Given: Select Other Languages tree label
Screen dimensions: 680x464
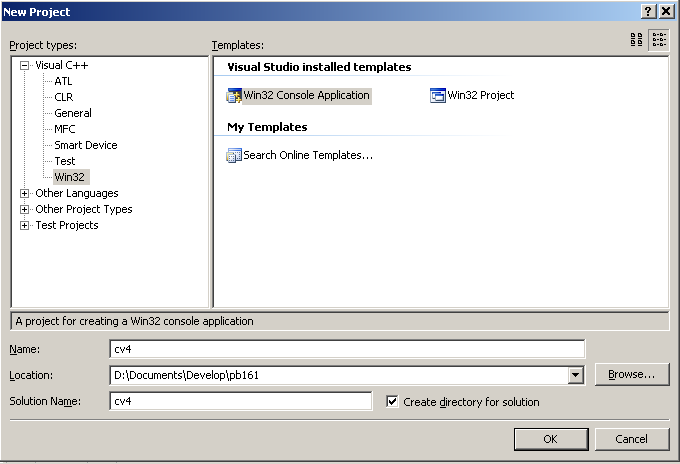Looking at the screenshot, I should (x=77, y=193).
